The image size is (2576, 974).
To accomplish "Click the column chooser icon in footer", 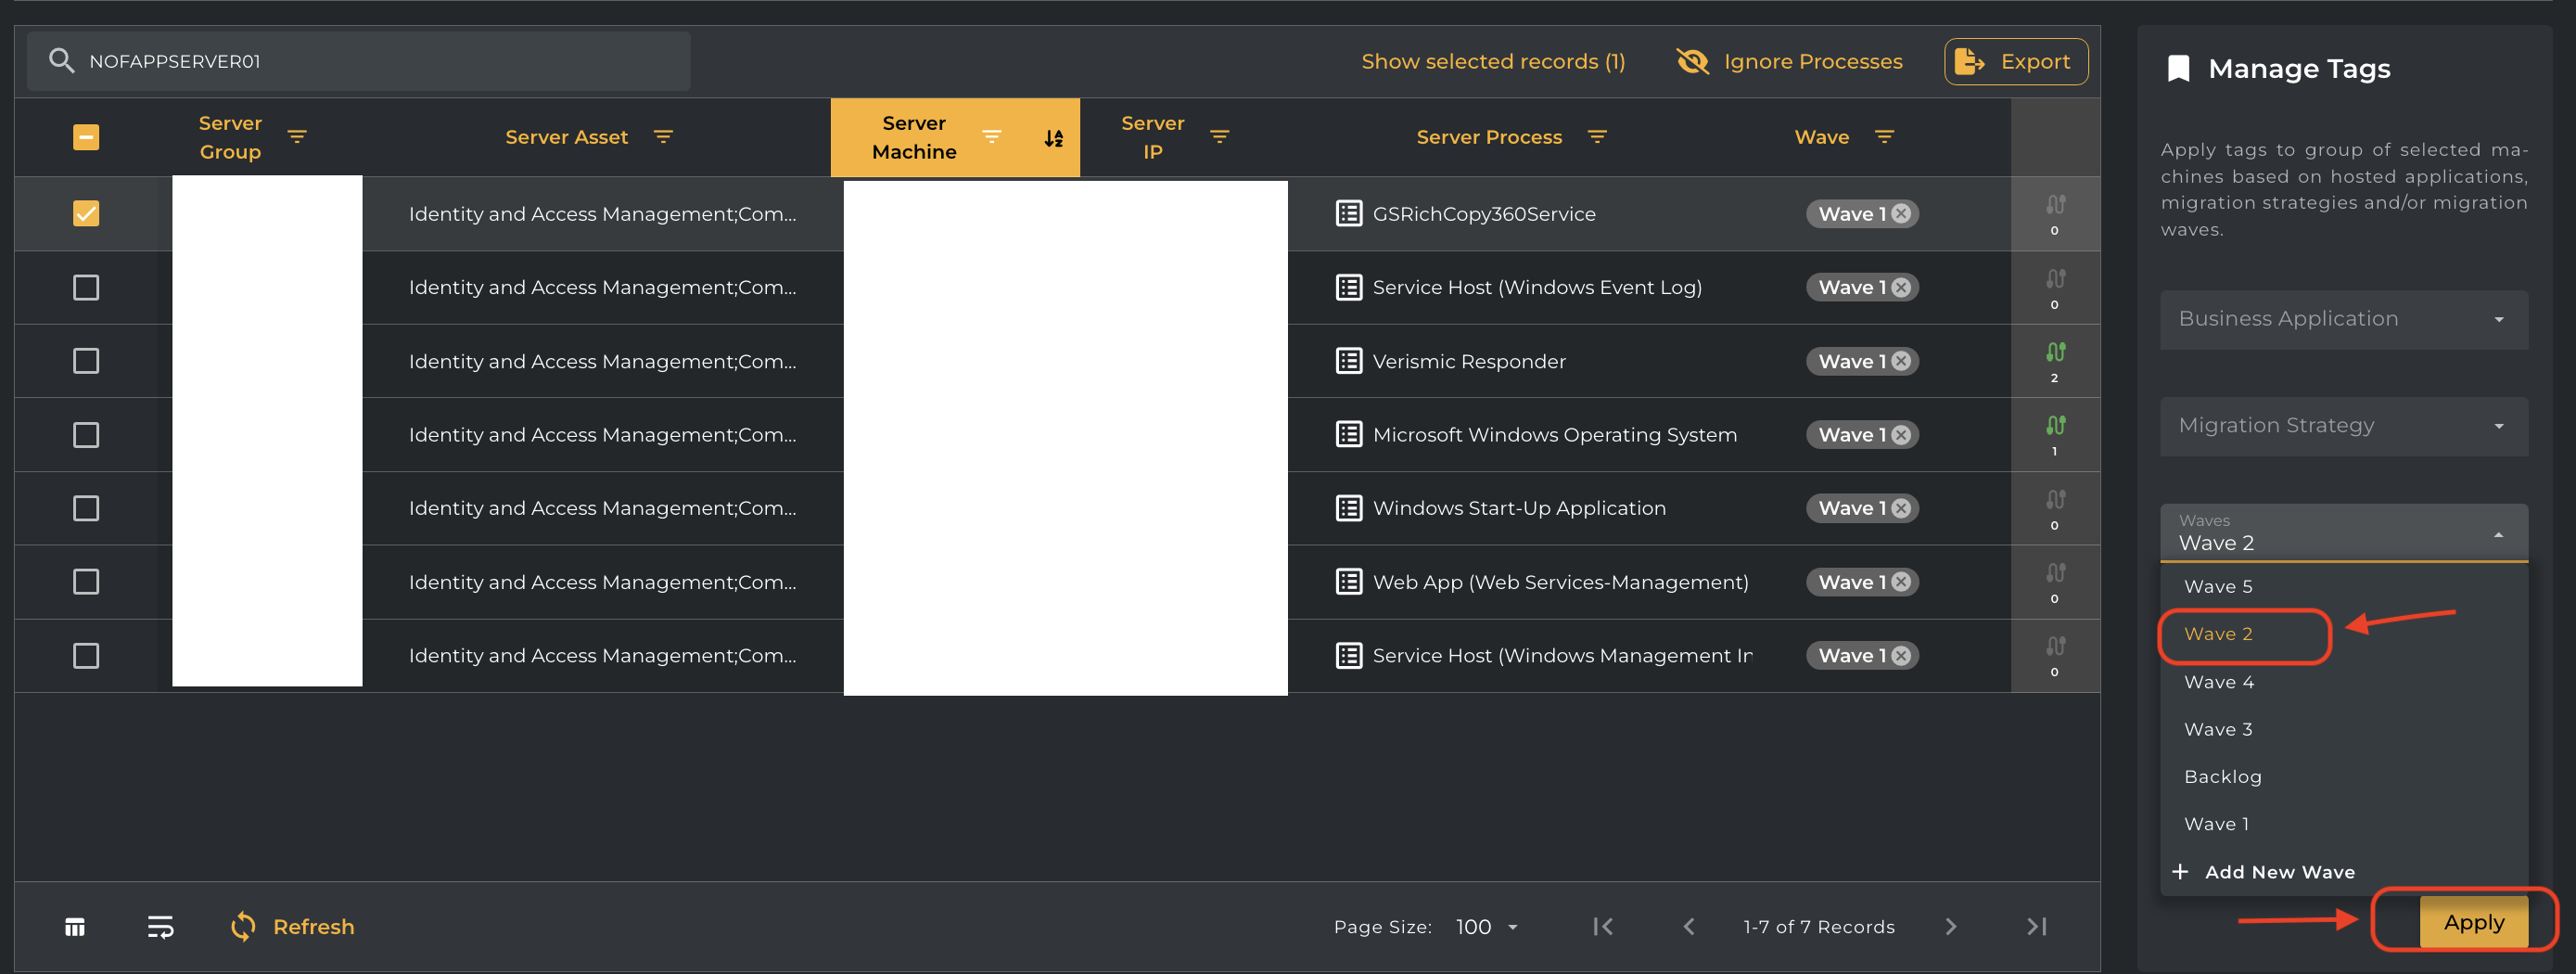I will point(75,927).
